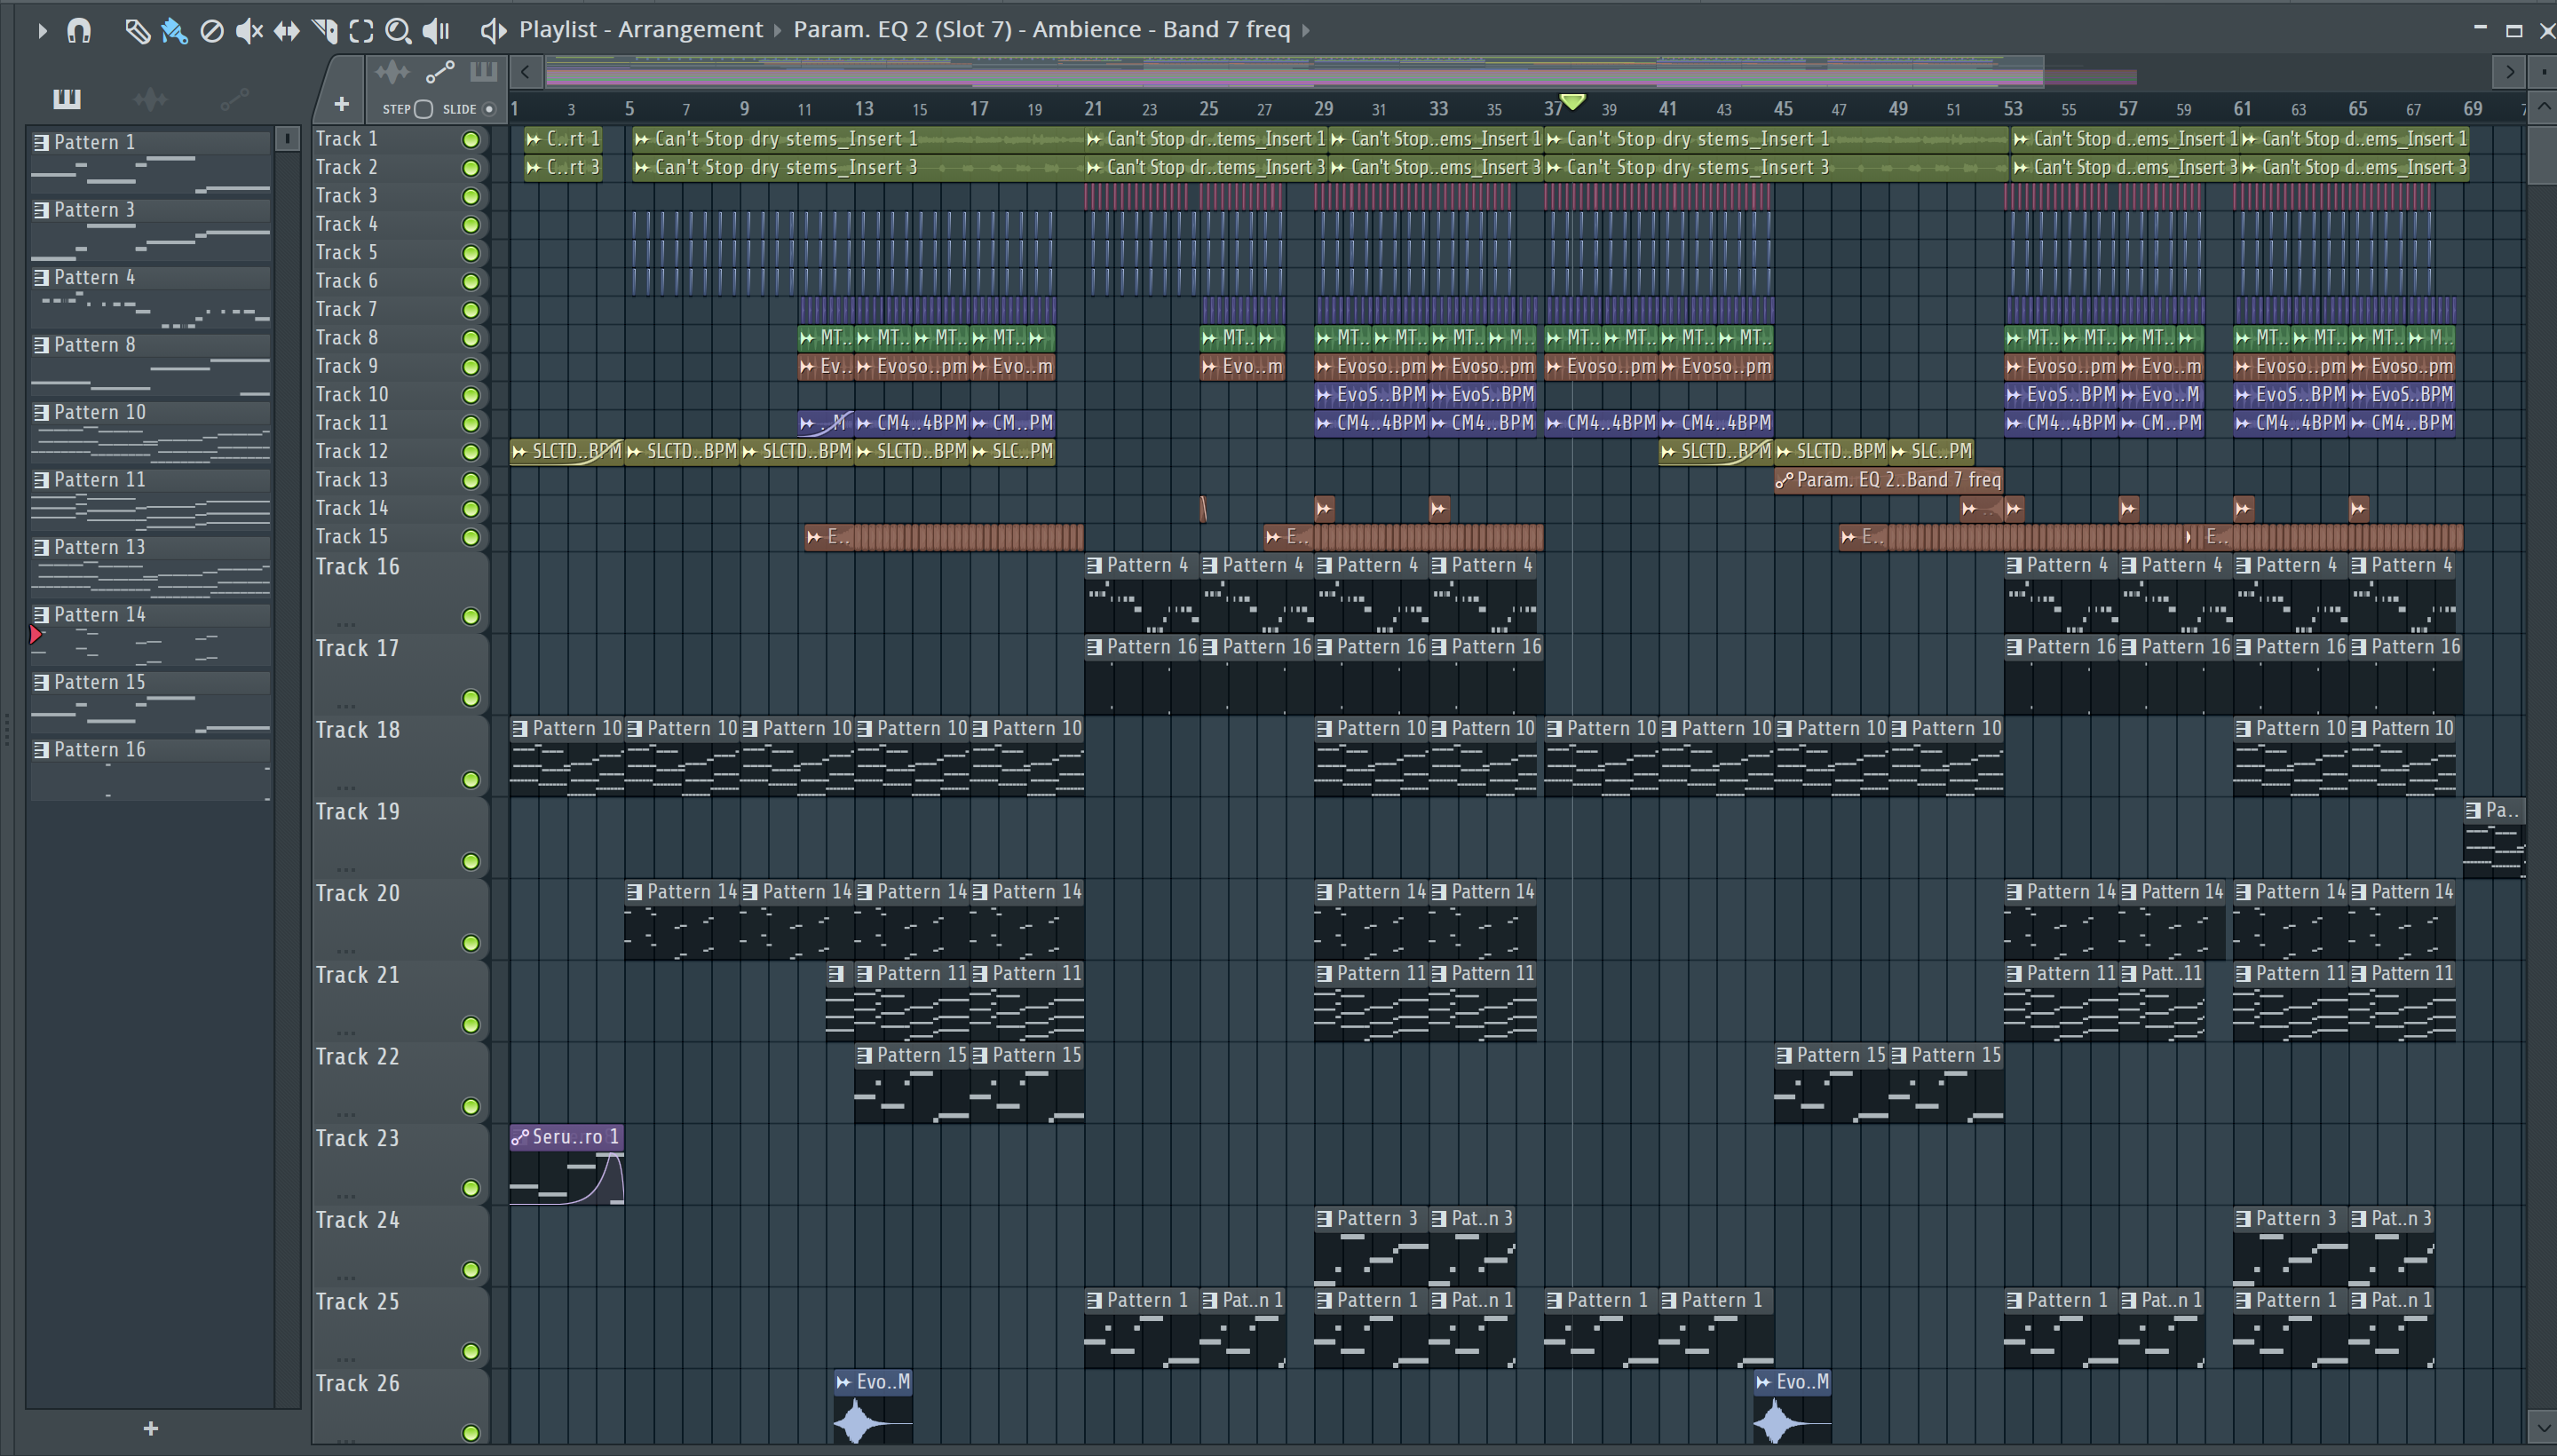The image size is (2557, 1456).
Task: Mute Track 18 with its green LED
Action: click(470, 780)
